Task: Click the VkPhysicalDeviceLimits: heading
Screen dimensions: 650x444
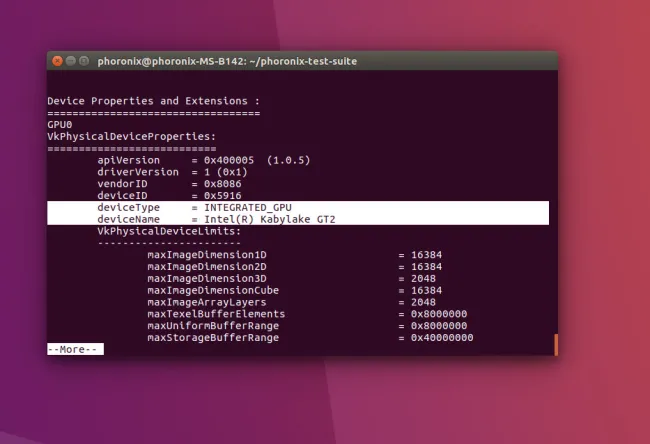Action: [169, 231]
